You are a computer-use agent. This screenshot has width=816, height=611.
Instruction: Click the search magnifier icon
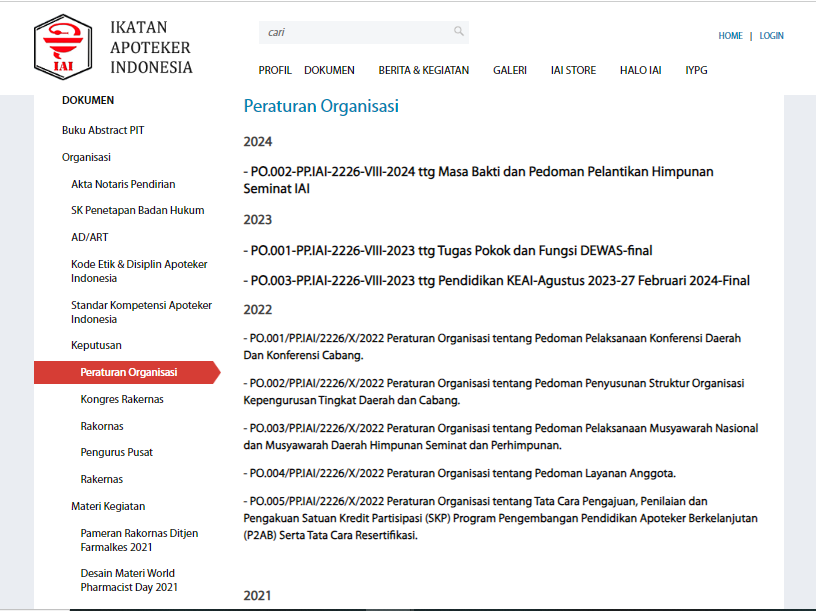click(x=458, y=31)
